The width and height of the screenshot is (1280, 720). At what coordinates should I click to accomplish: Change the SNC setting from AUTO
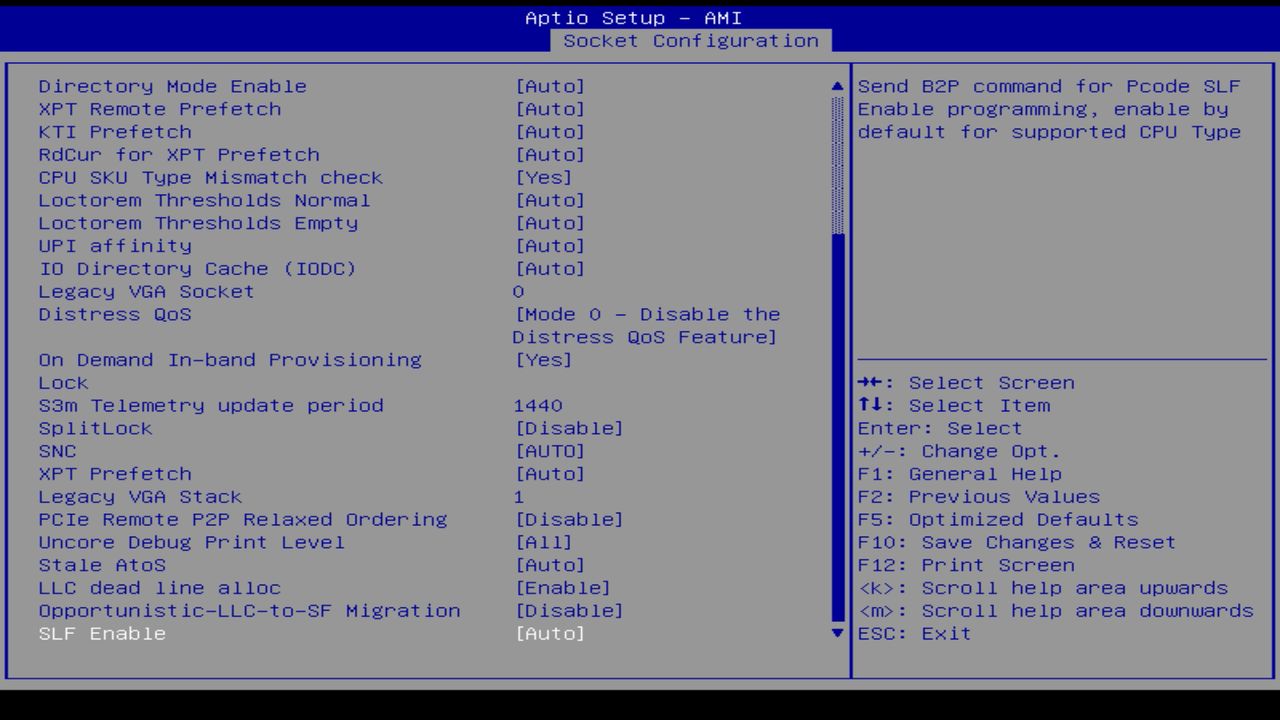tap(551, 451)
